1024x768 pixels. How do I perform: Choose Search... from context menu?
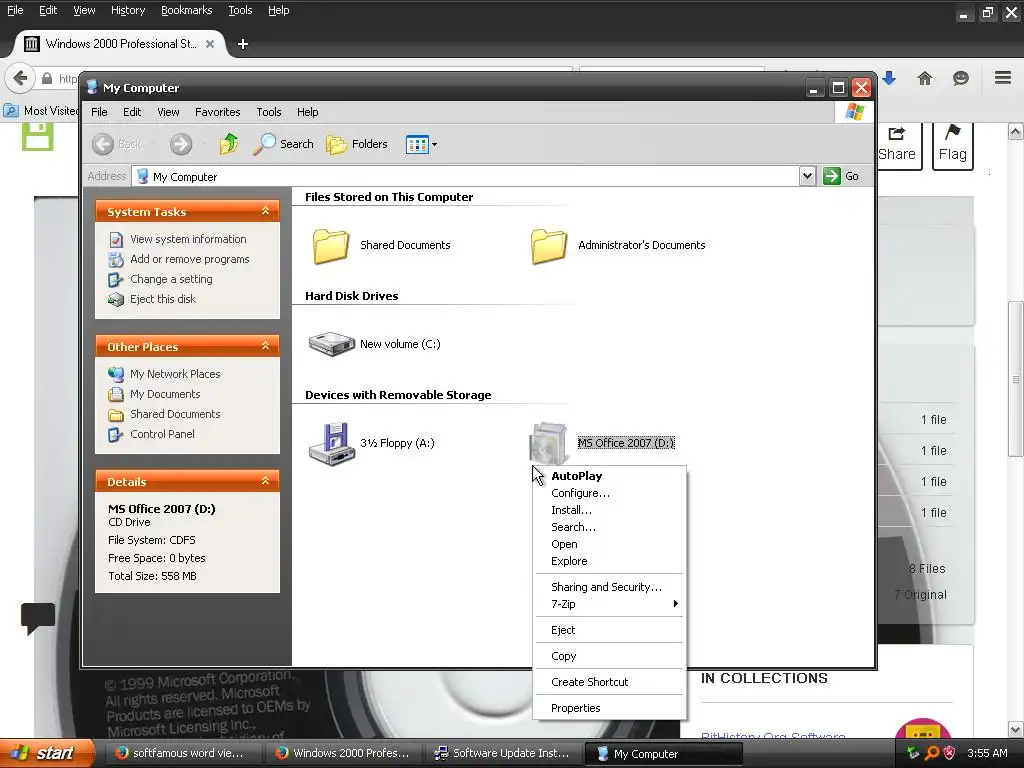(x=609, y=527)
